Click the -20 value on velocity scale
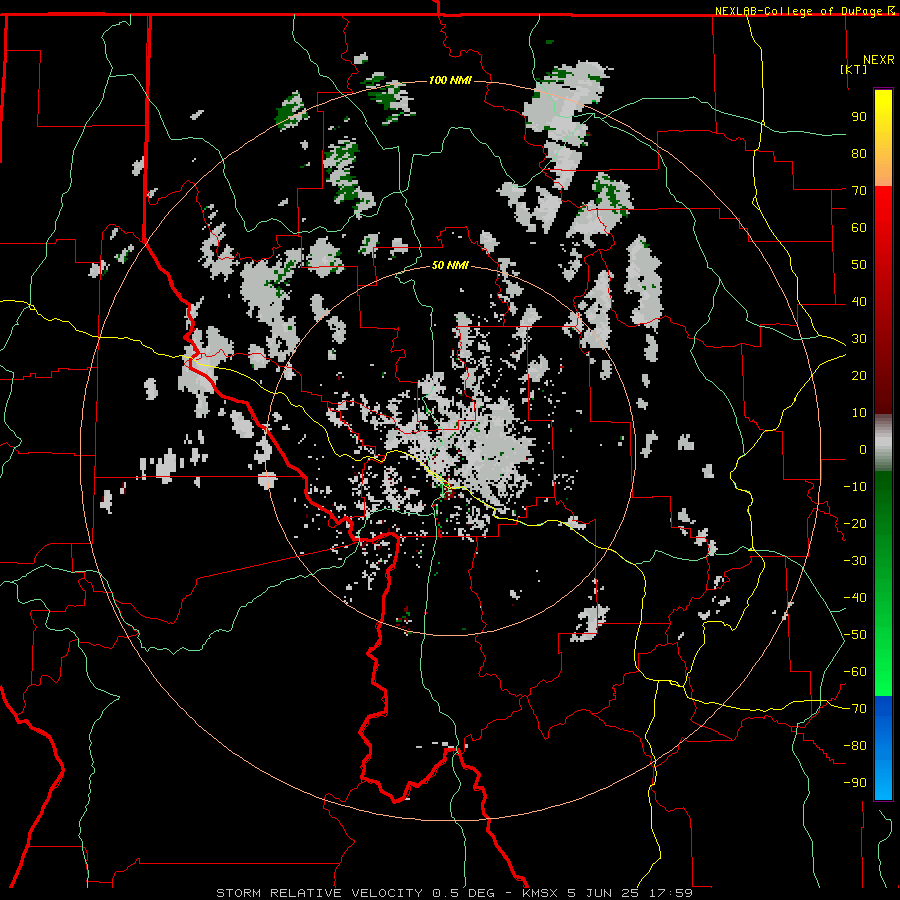This screenshot has height=900, width=900. (855, 524)
